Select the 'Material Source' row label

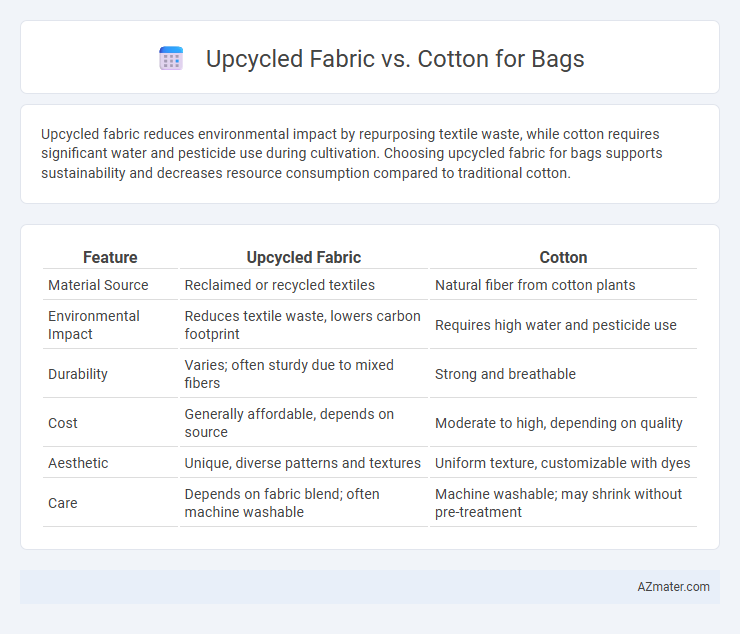pyautogui.click(x=98, y=285)
